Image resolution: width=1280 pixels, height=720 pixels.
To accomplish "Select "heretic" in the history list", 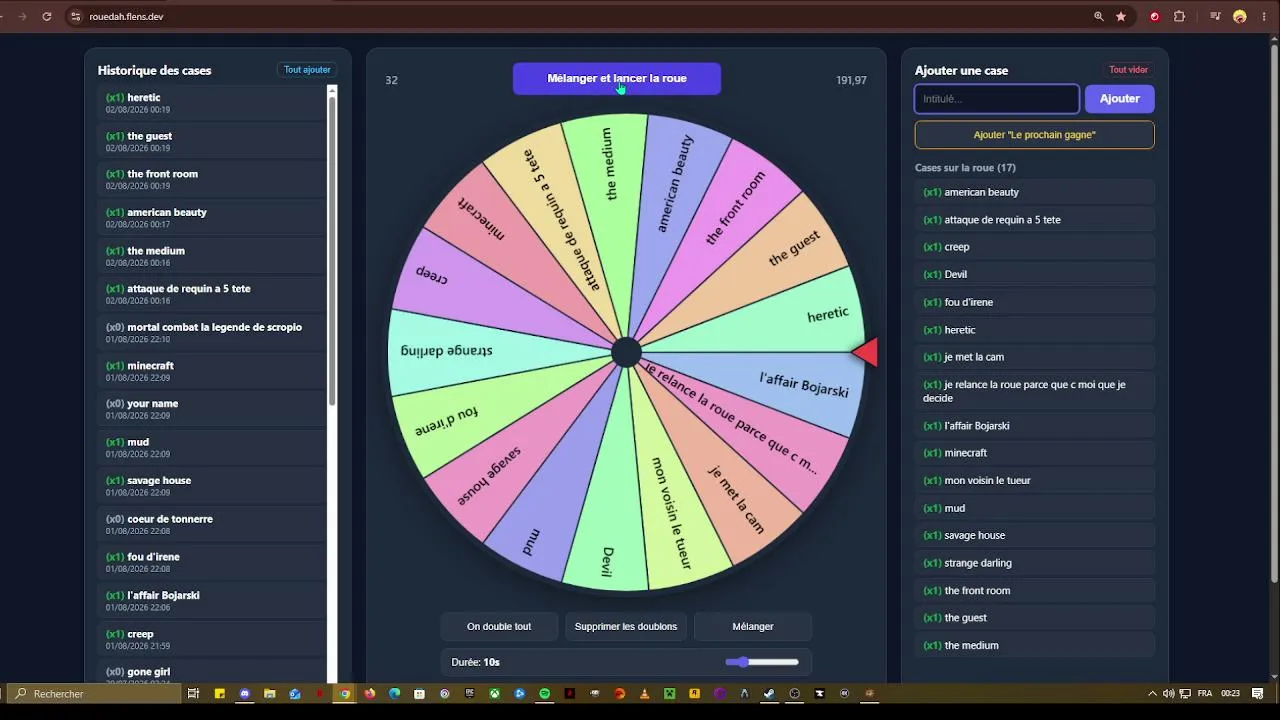I will 211,103.
